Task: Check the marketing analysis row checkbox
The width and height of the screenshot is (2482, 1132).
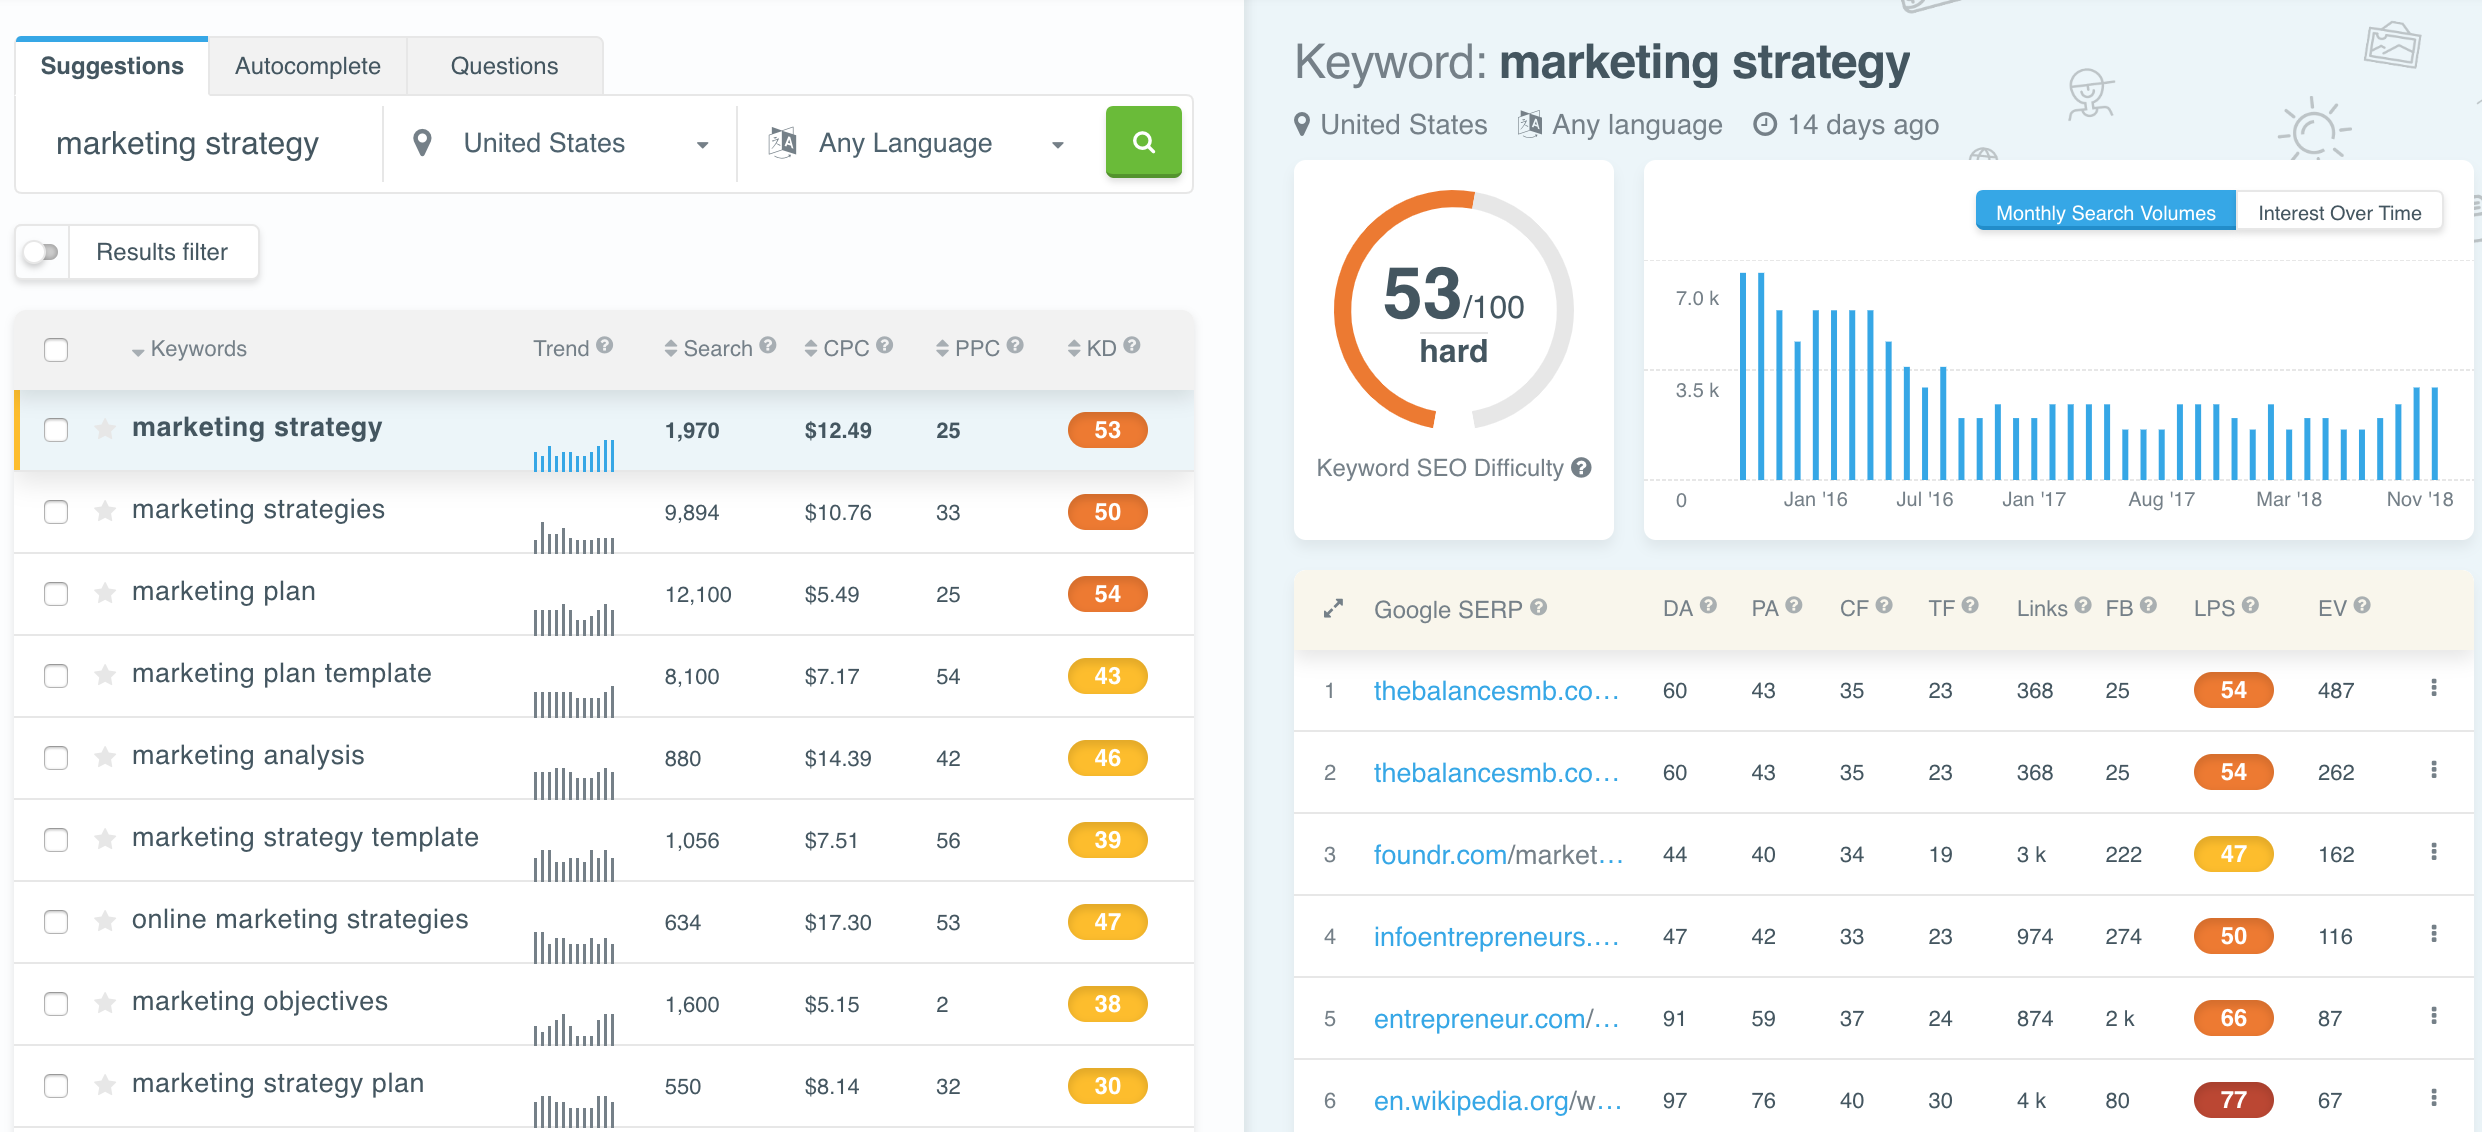Action: [56, 758]
